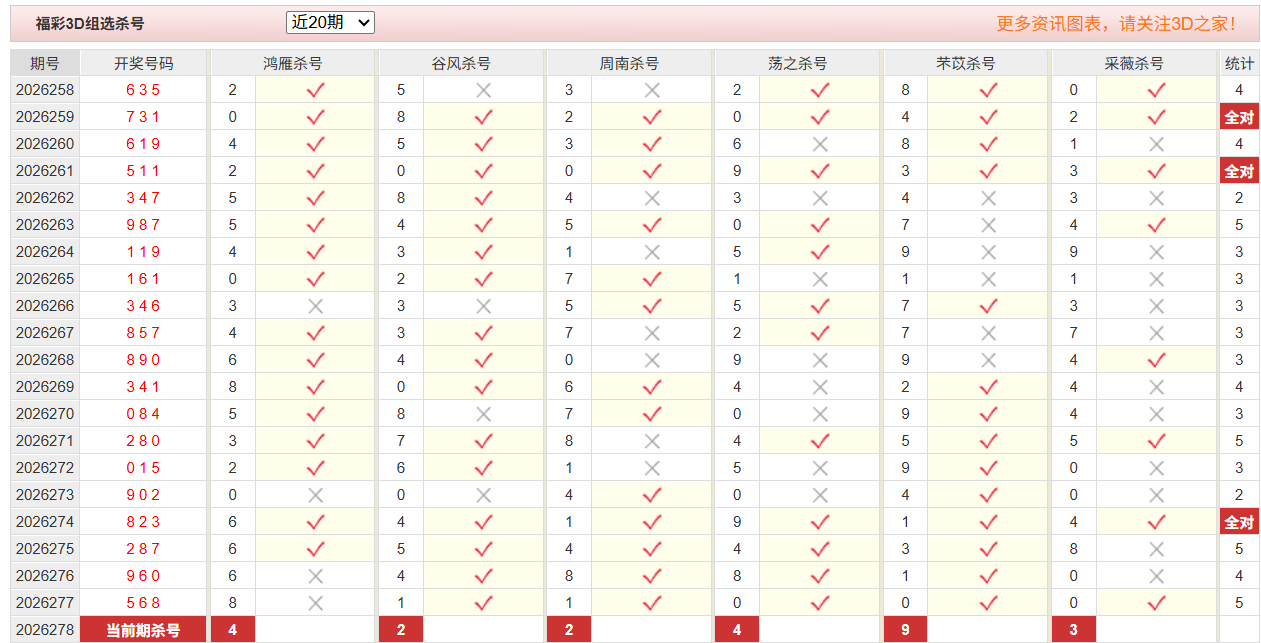Click the 福彩3D组选杀号 page title
The width and height of the screenshot is (1261, 643).
pyautogui.click(x=90, y=23)
